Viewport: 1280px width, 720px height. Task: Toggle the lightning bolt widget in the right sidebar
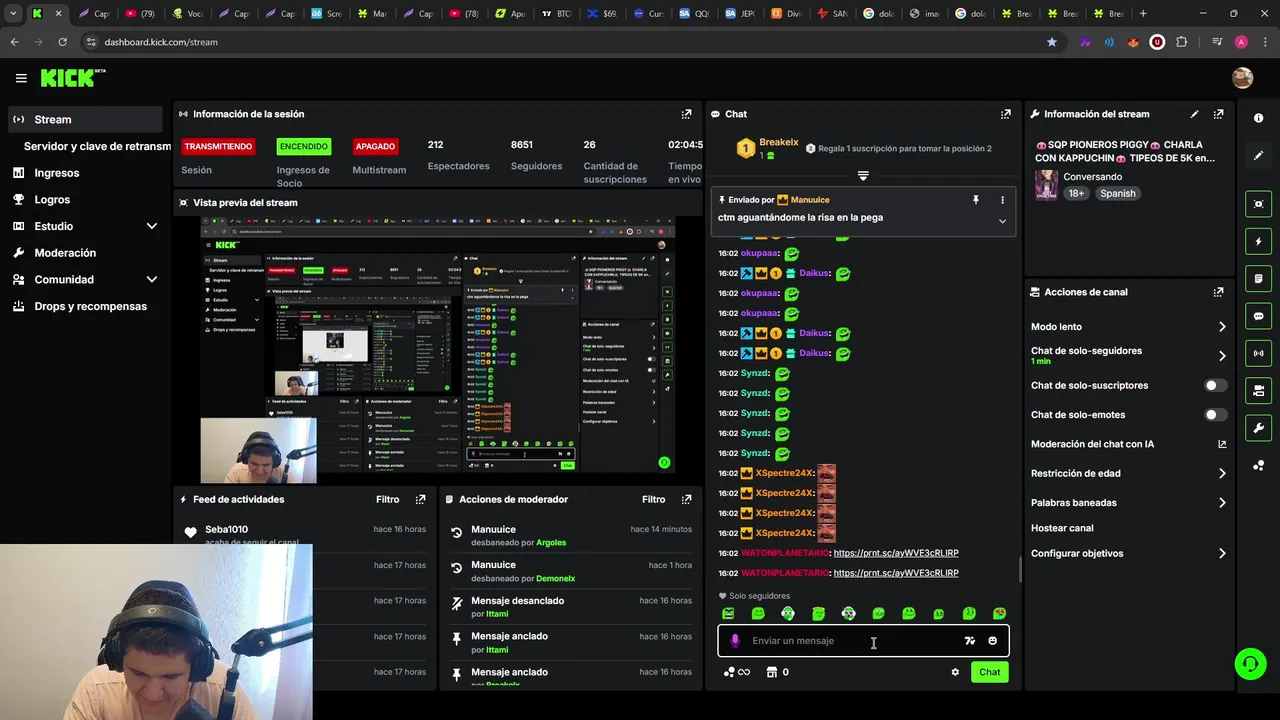point(1258,241)
